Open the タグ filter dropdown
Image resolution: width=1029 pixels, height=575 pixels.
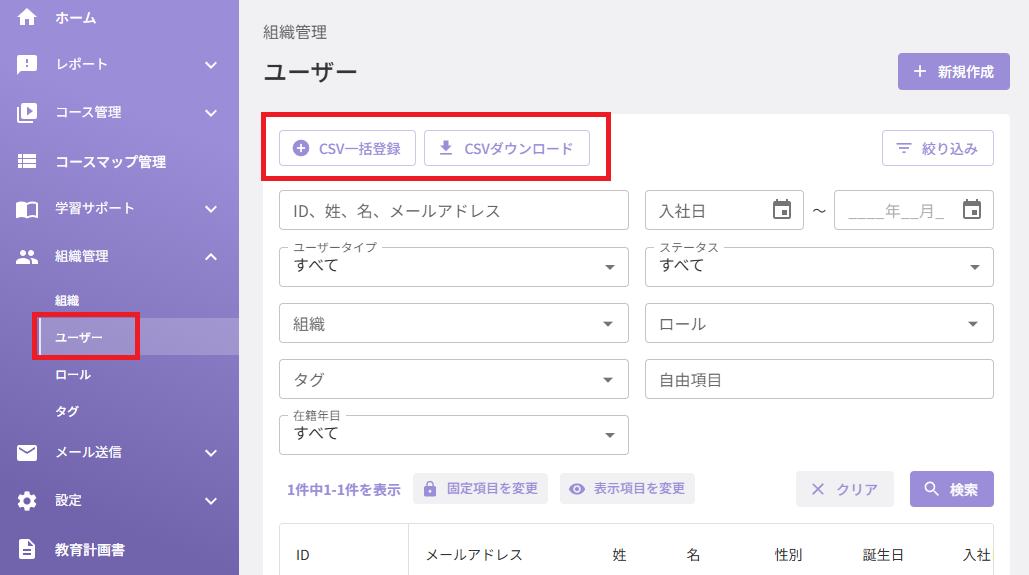[453, 379]
